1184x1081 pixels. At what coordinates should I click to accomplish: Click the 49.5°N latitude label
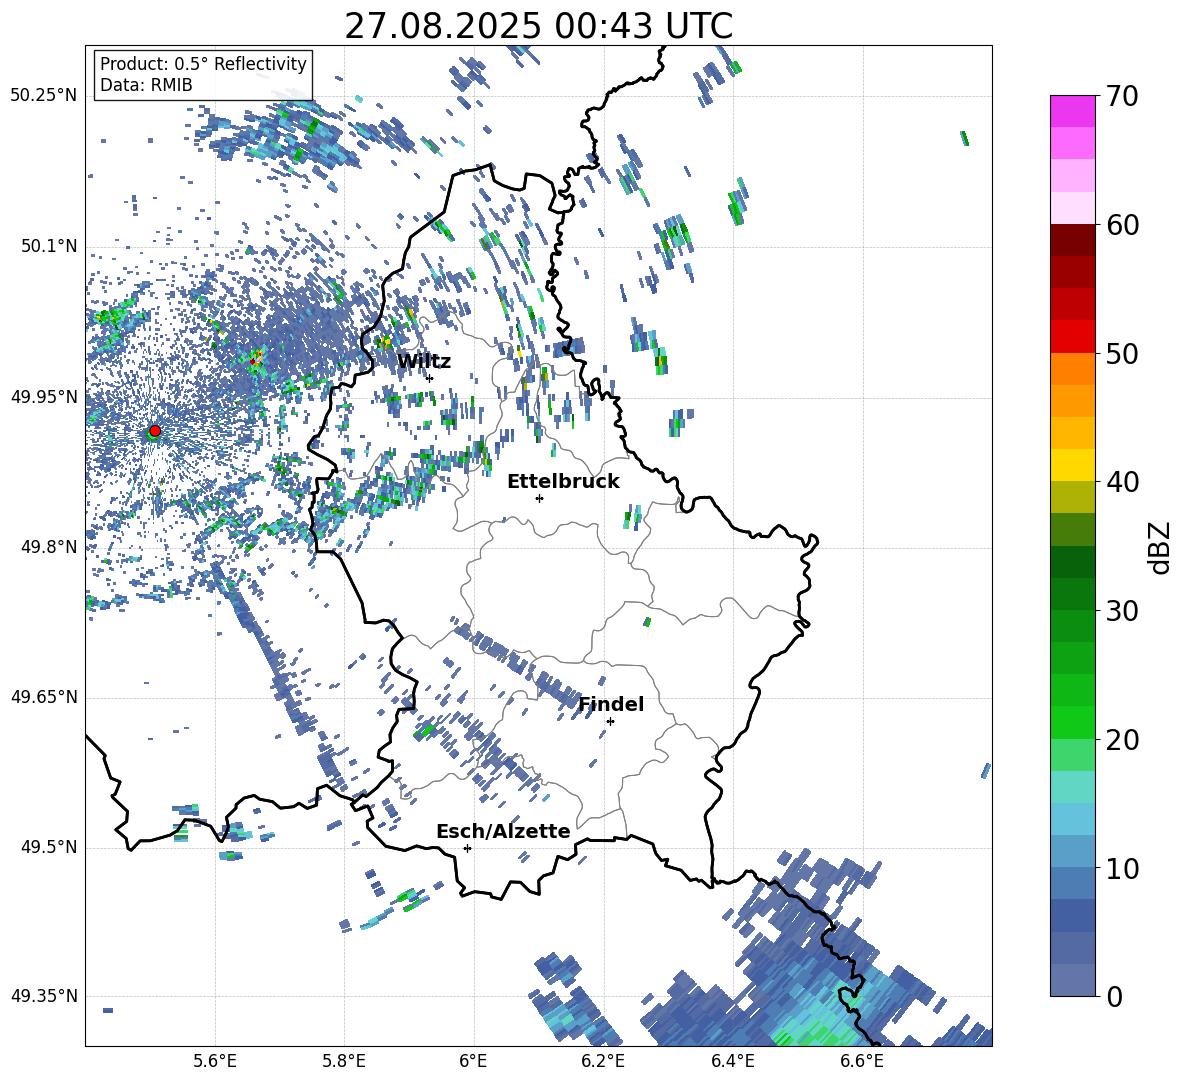pyautogui.click(x=49, y=847)
